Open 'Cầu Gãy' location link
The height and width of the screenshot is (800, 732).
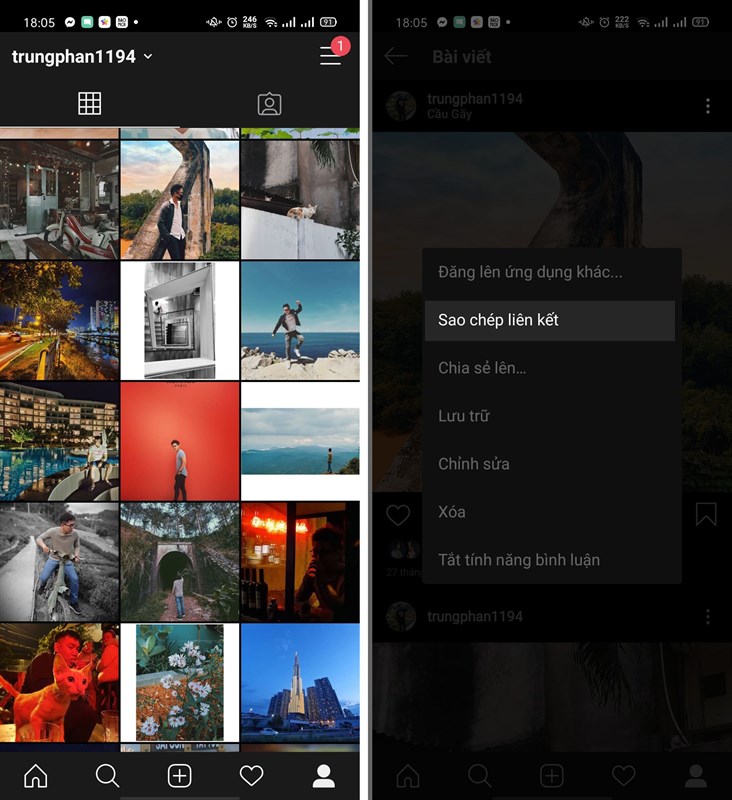449,114
